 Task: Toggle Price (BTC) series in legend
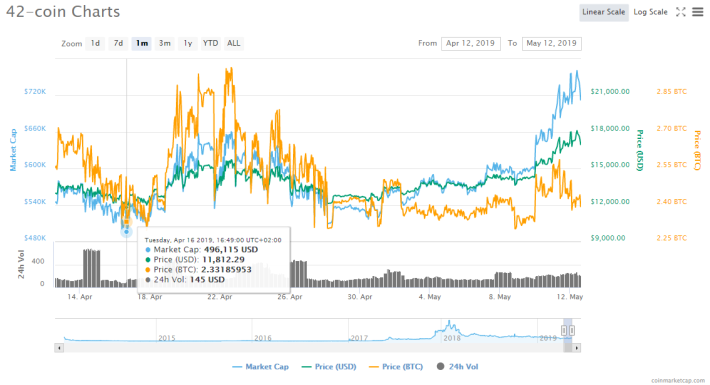(x=396, y=367)
